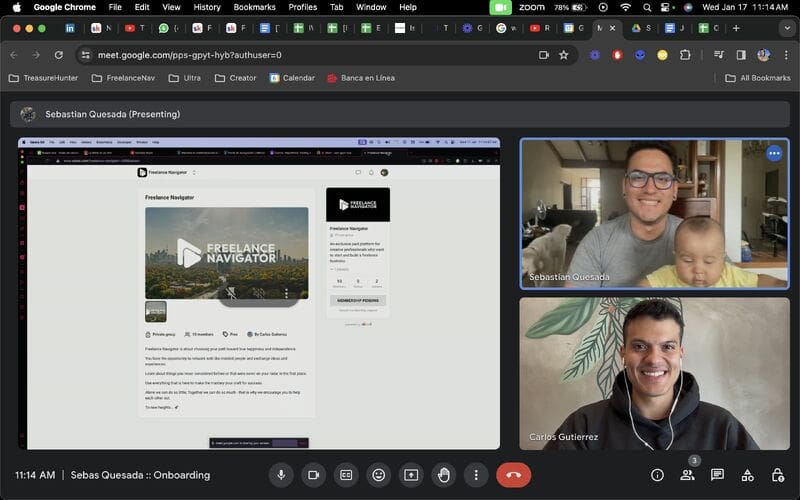This screenshot has height=500, width=800.
Task: Click the red leave call button
Action: [x=513, y=475]
